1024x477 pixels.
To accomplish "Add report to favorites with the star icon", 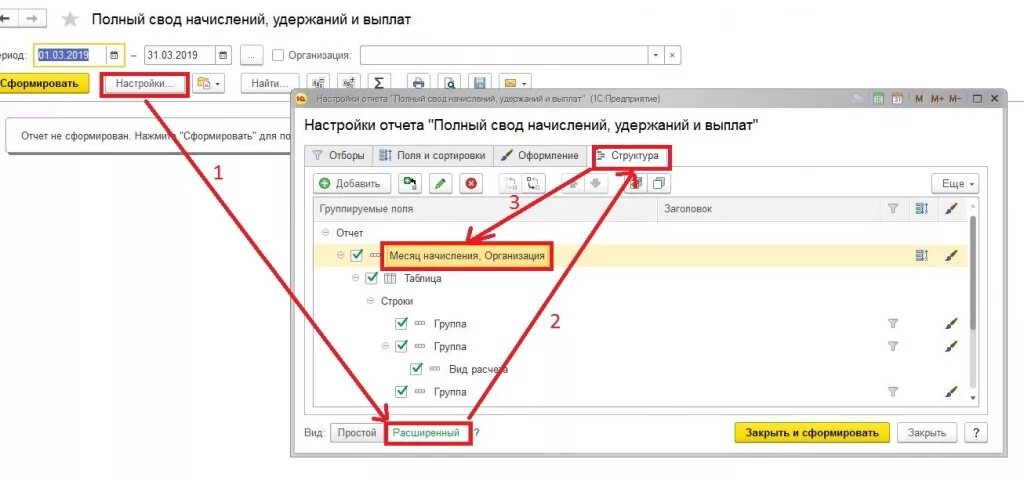I will (70, 20).
